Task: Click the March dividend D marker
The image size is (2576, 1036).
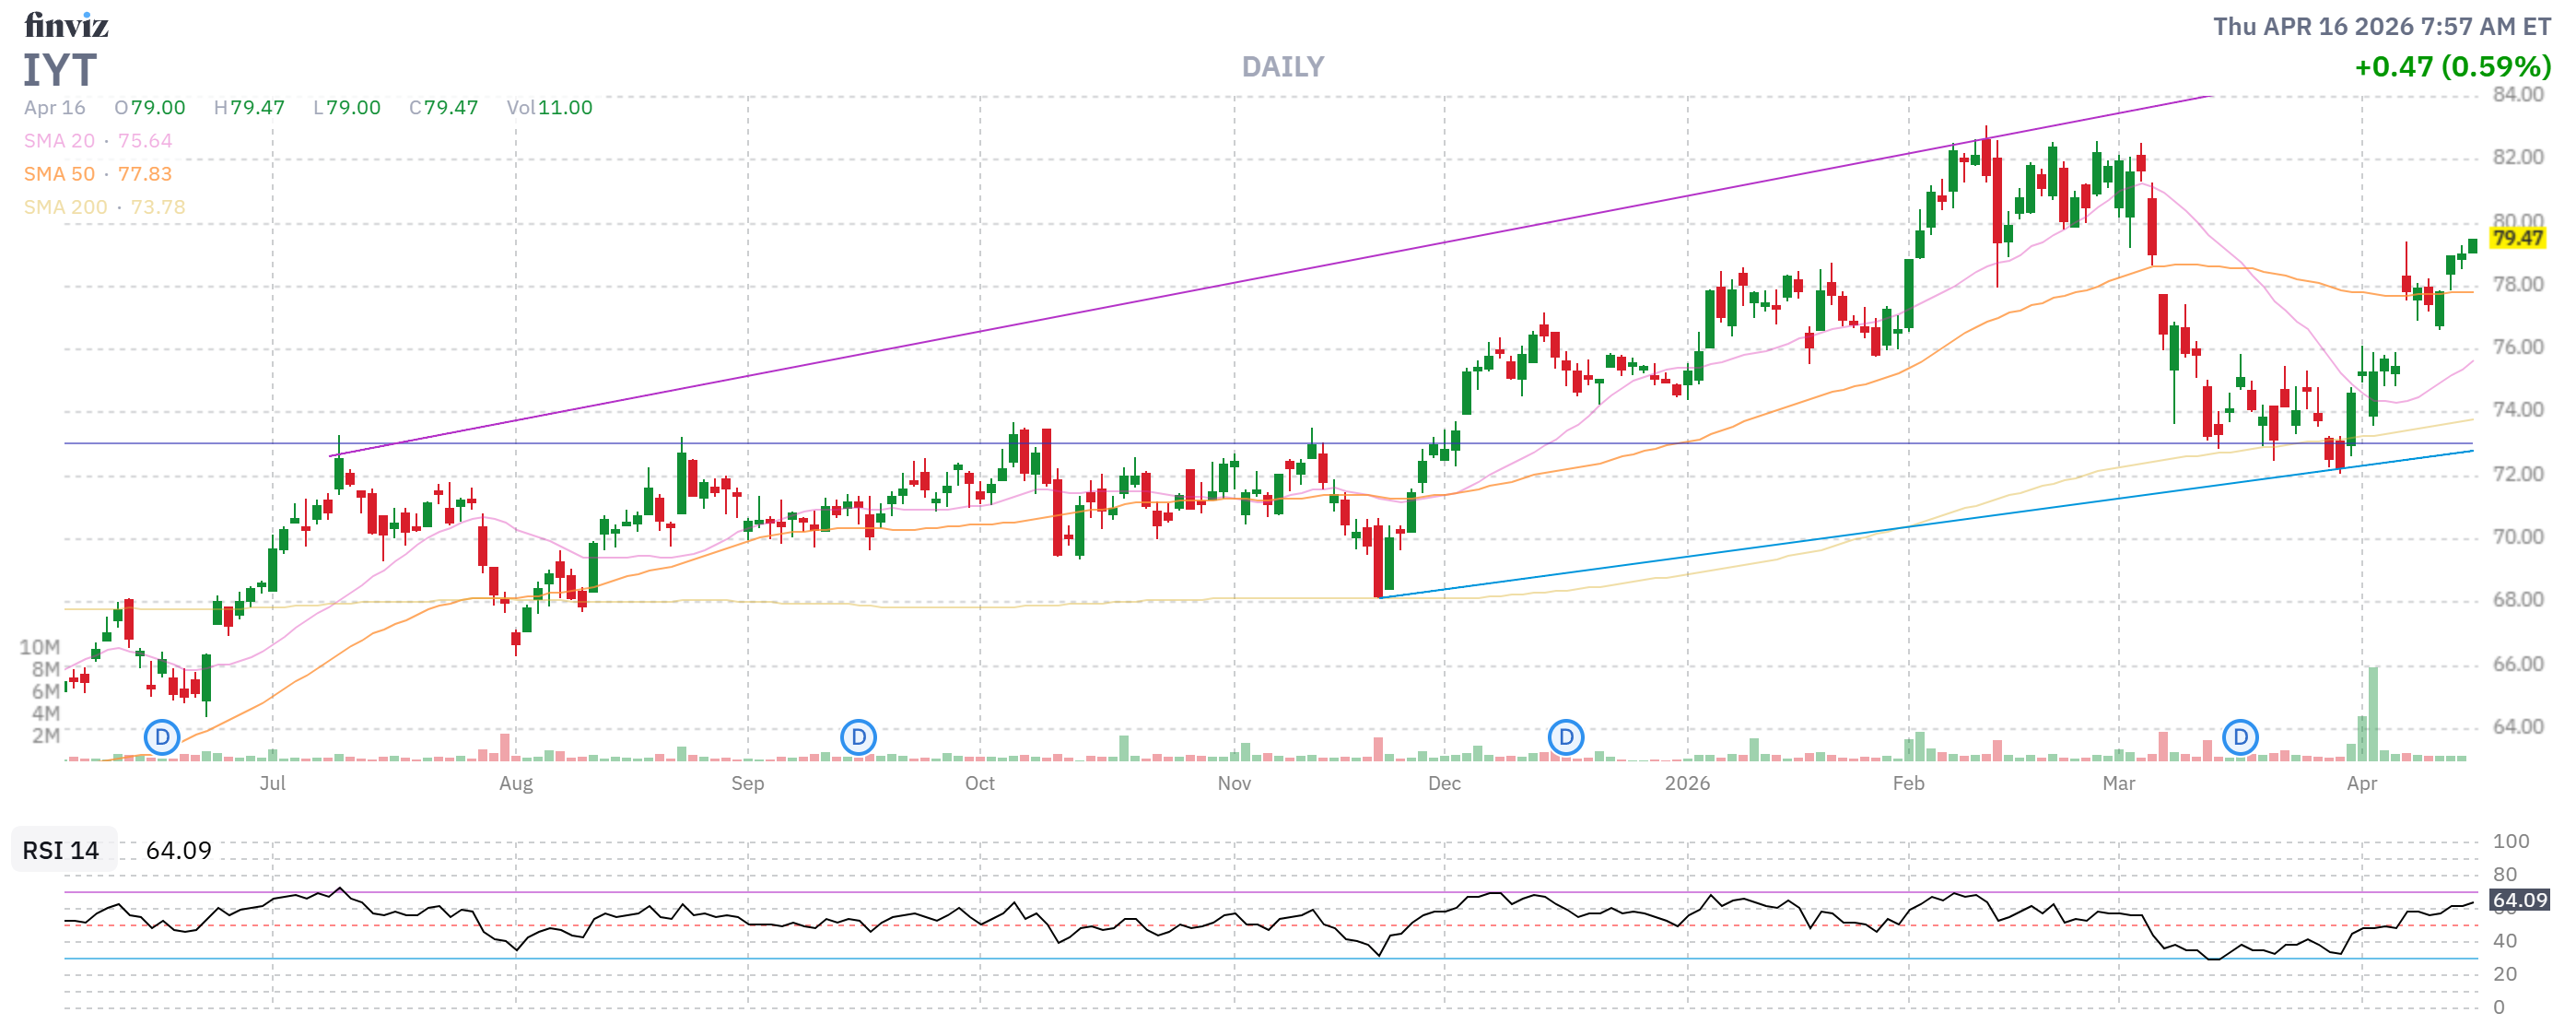Action: click(2241, 738)
